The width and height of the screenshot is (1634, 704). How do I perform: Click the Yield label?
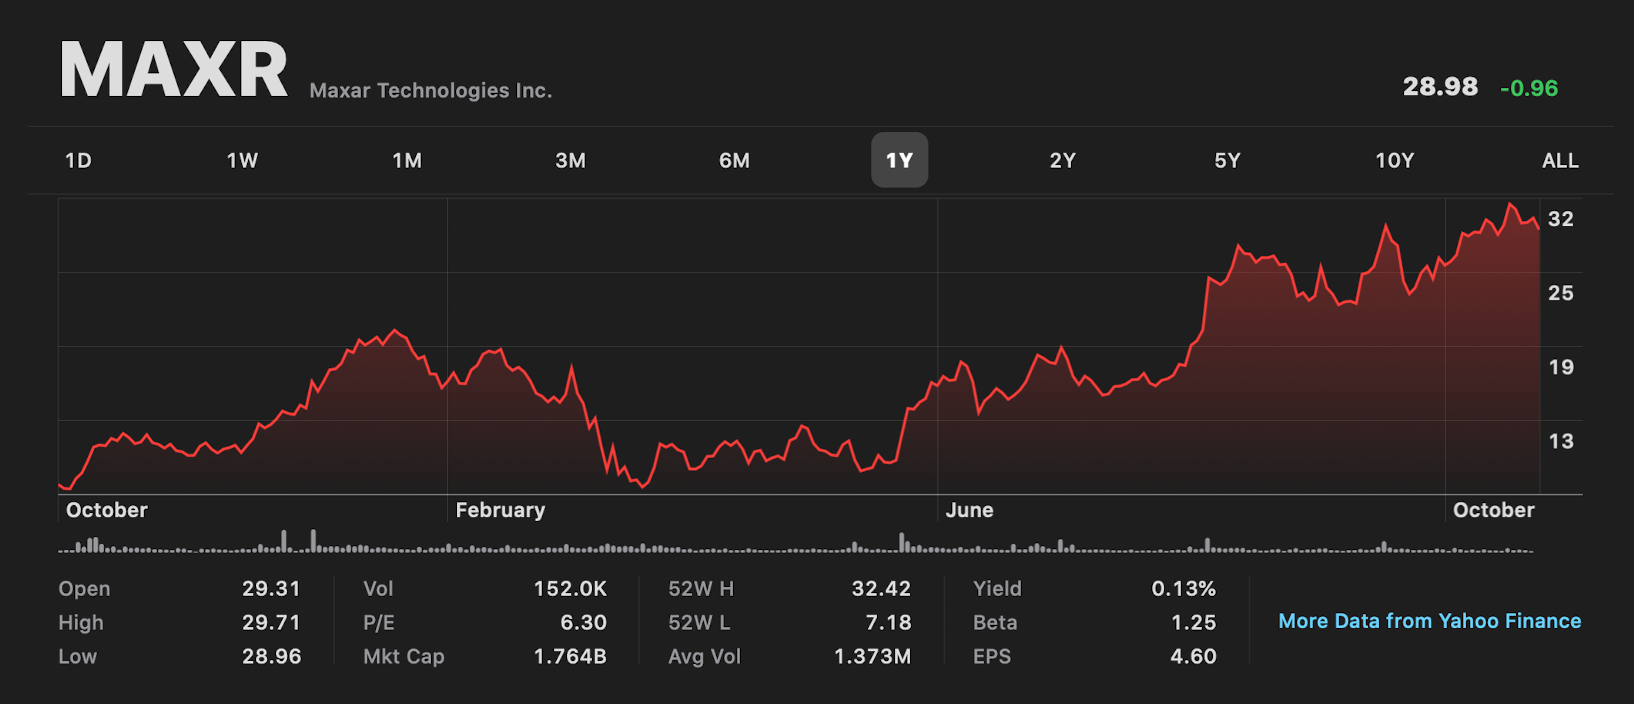(998, 589)
